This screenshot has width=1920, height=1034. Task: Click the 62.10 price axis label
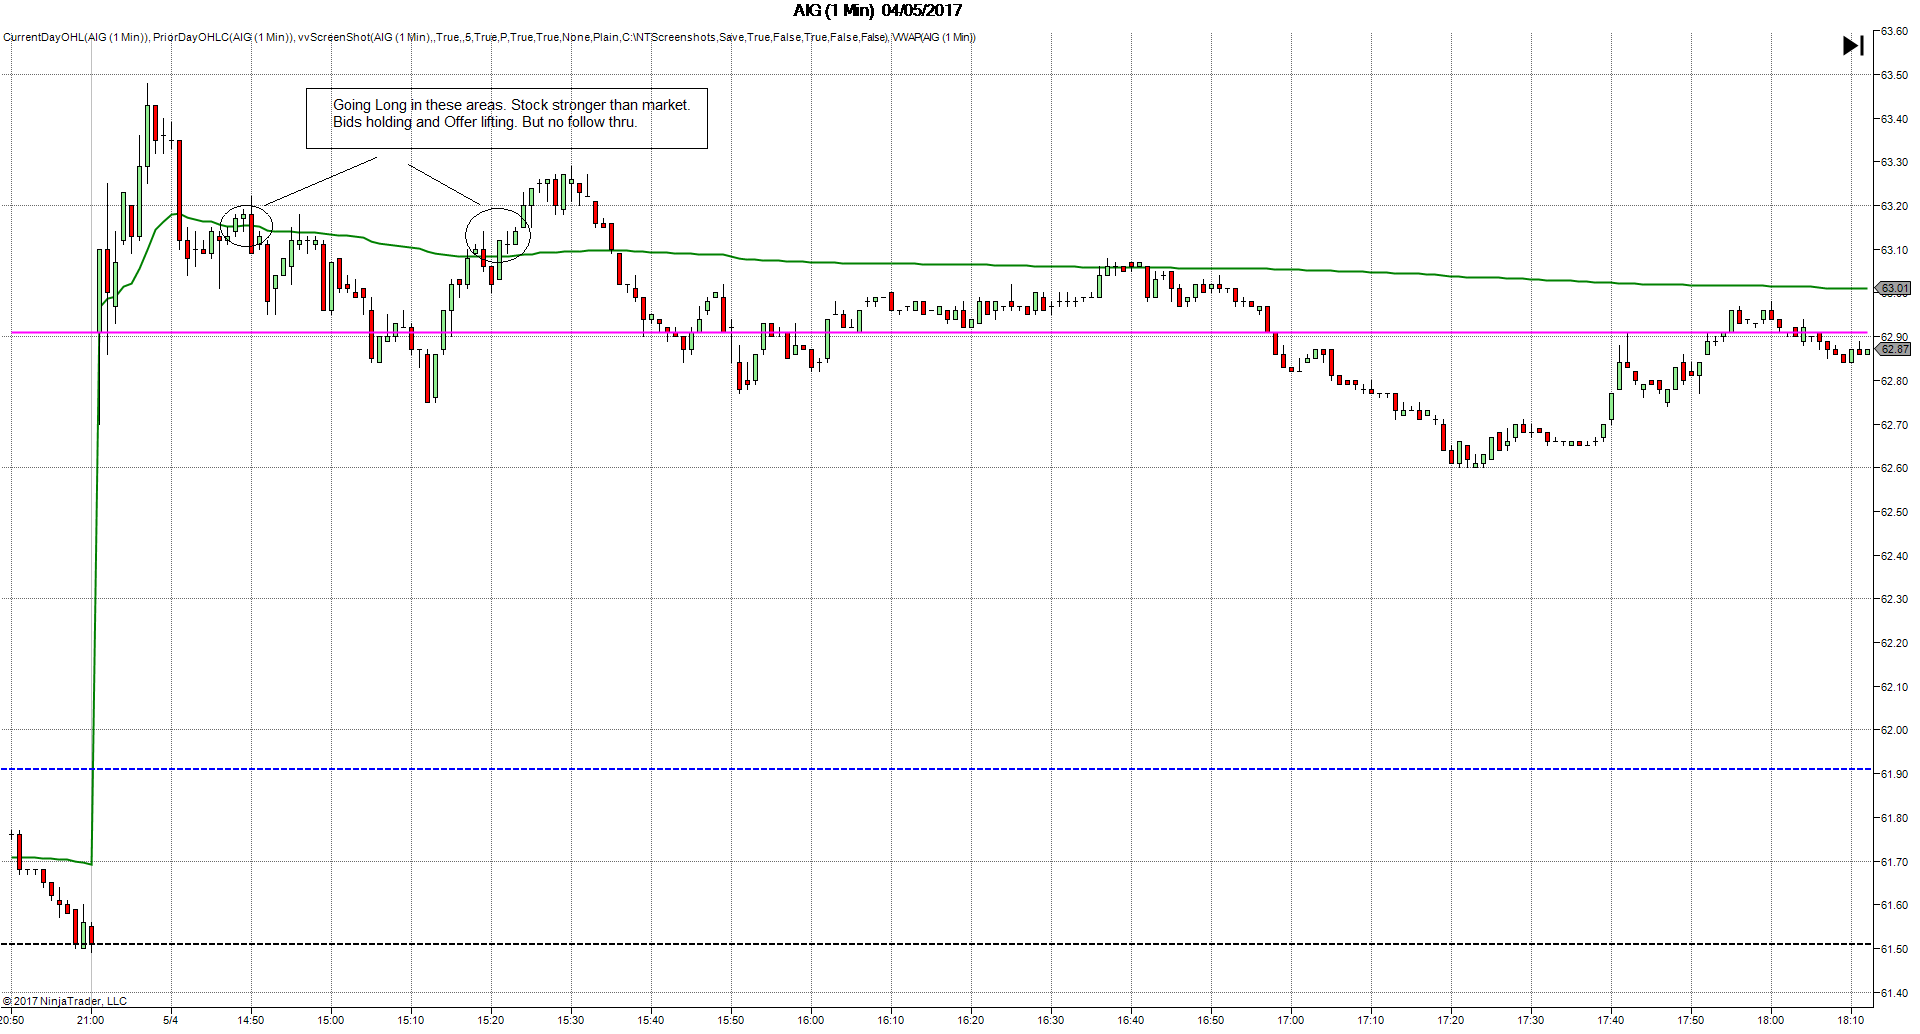(x=1894, y=687)
